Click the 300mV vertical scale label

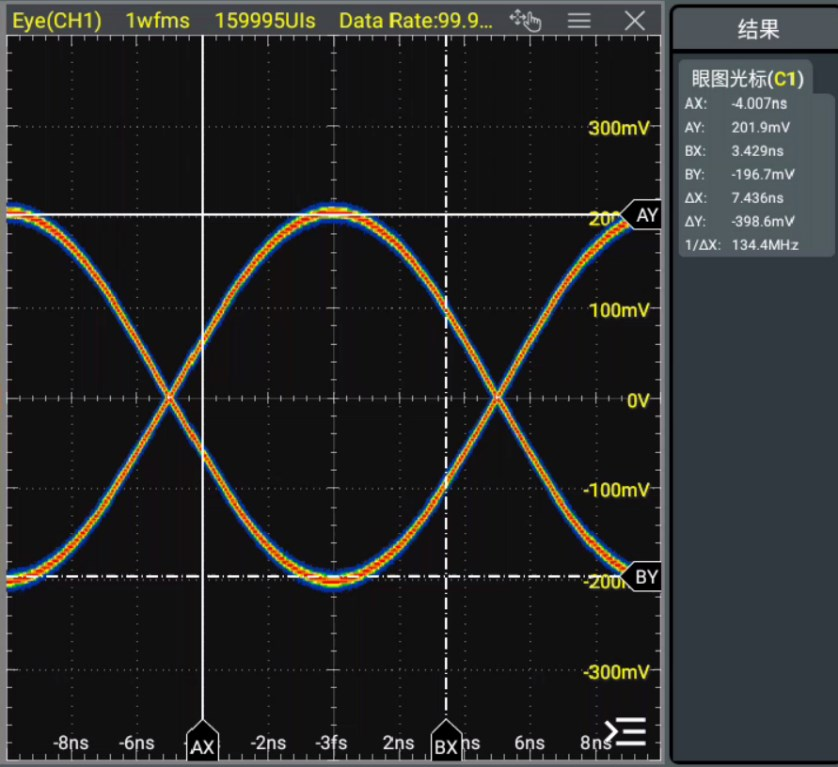click(619, 128)
